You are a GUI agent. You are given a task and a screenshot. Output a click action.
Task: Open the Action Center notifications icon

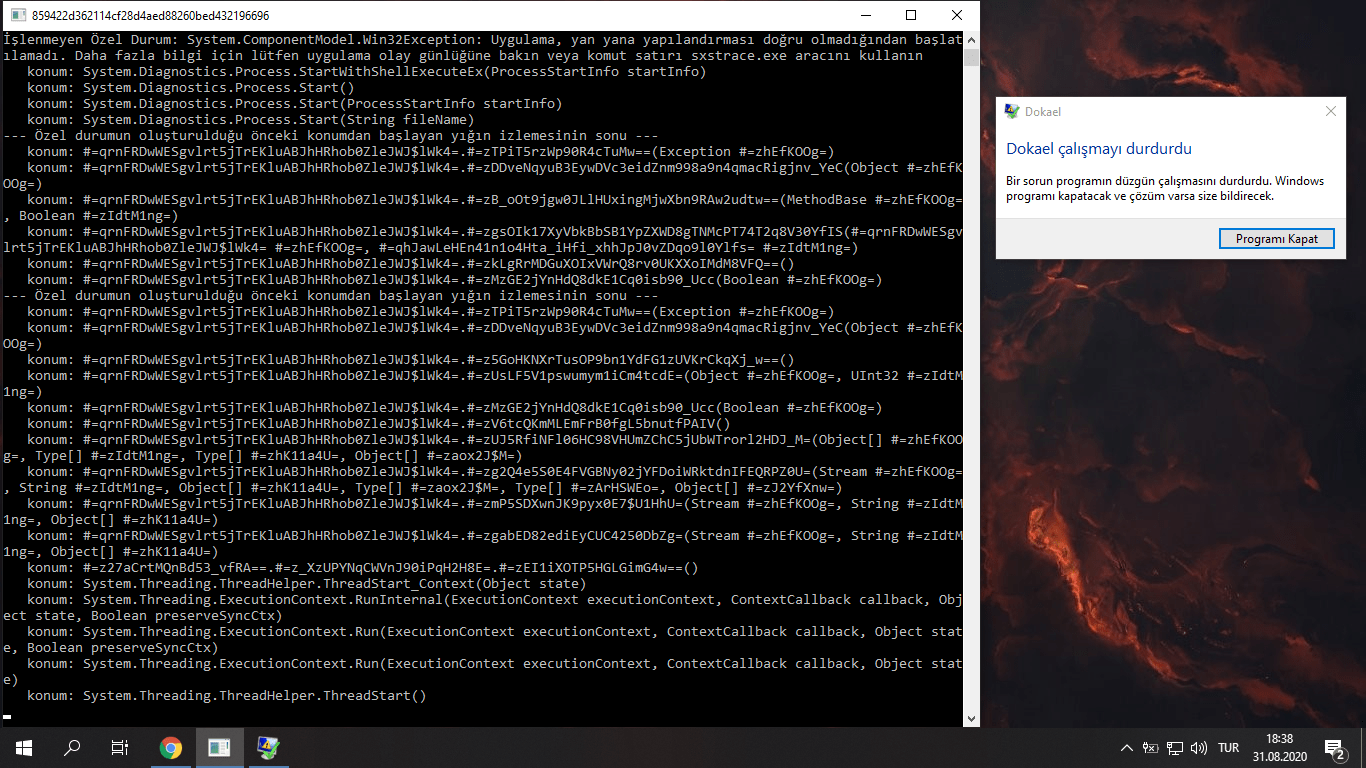tap(1334, 748)
